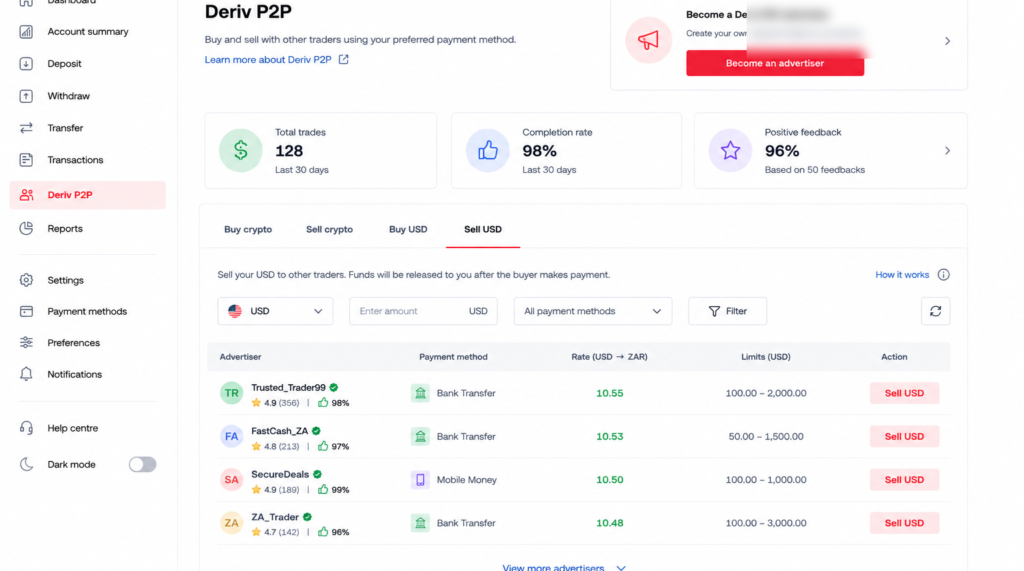Click the Reports pie chart icon
1024x571 pixels.
pos(26,228)
